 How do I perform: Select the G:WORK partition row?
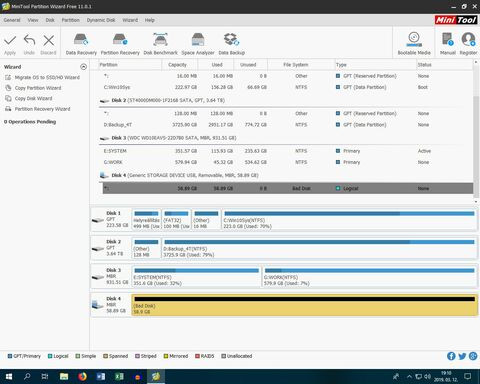click(286, 162)
